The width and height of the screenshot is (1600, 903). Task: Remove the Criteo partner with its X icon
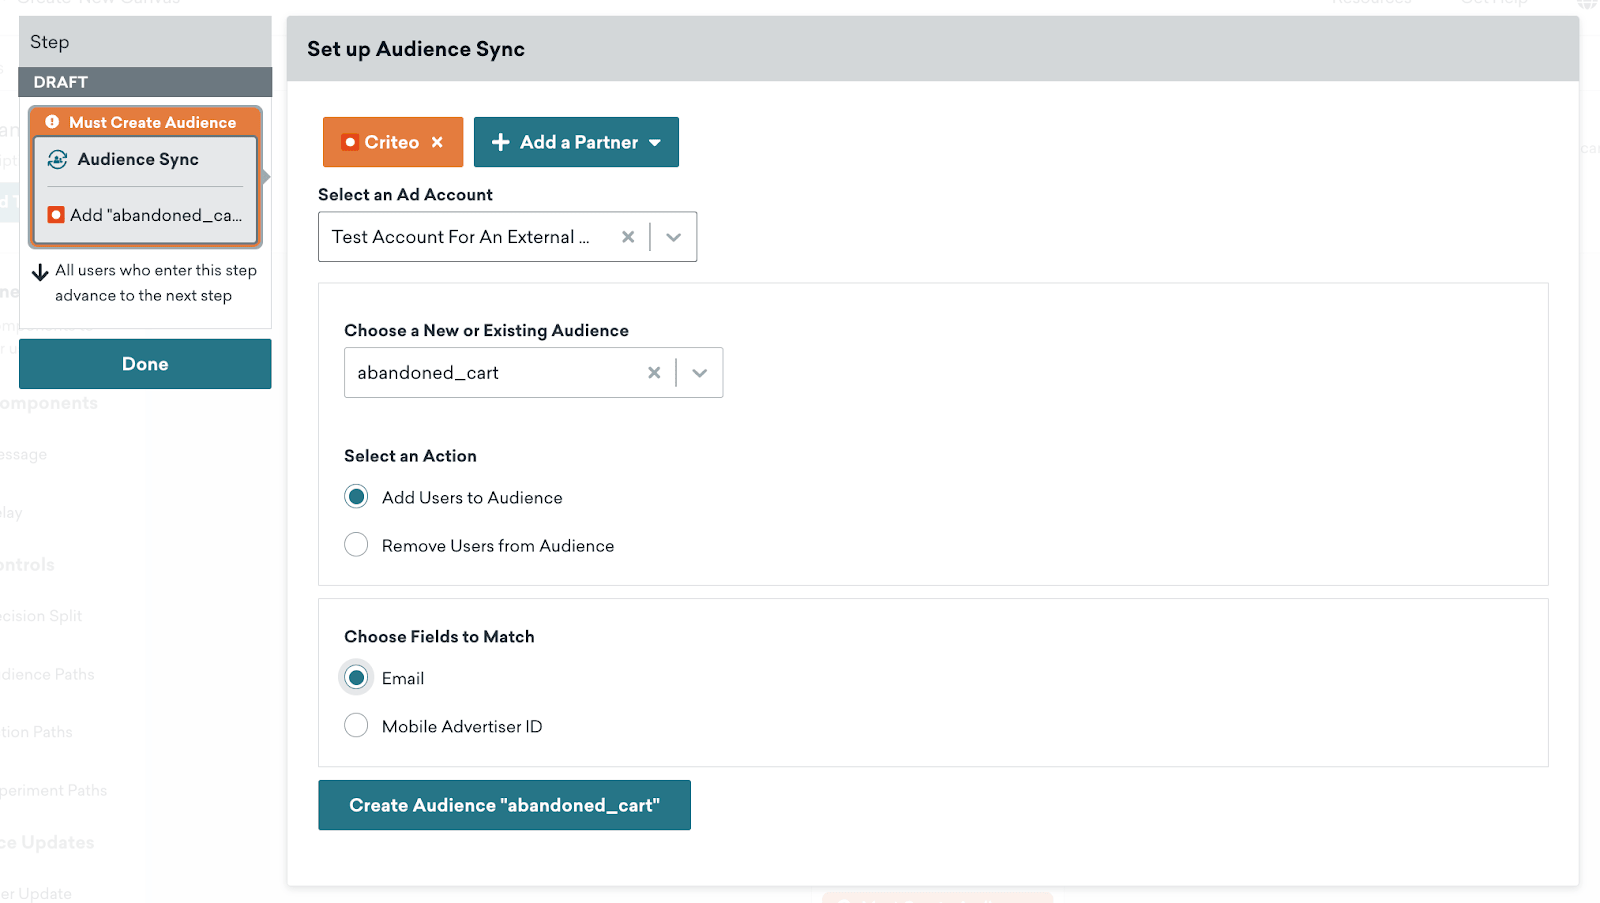pyautogui.click(x=437, y=142)
